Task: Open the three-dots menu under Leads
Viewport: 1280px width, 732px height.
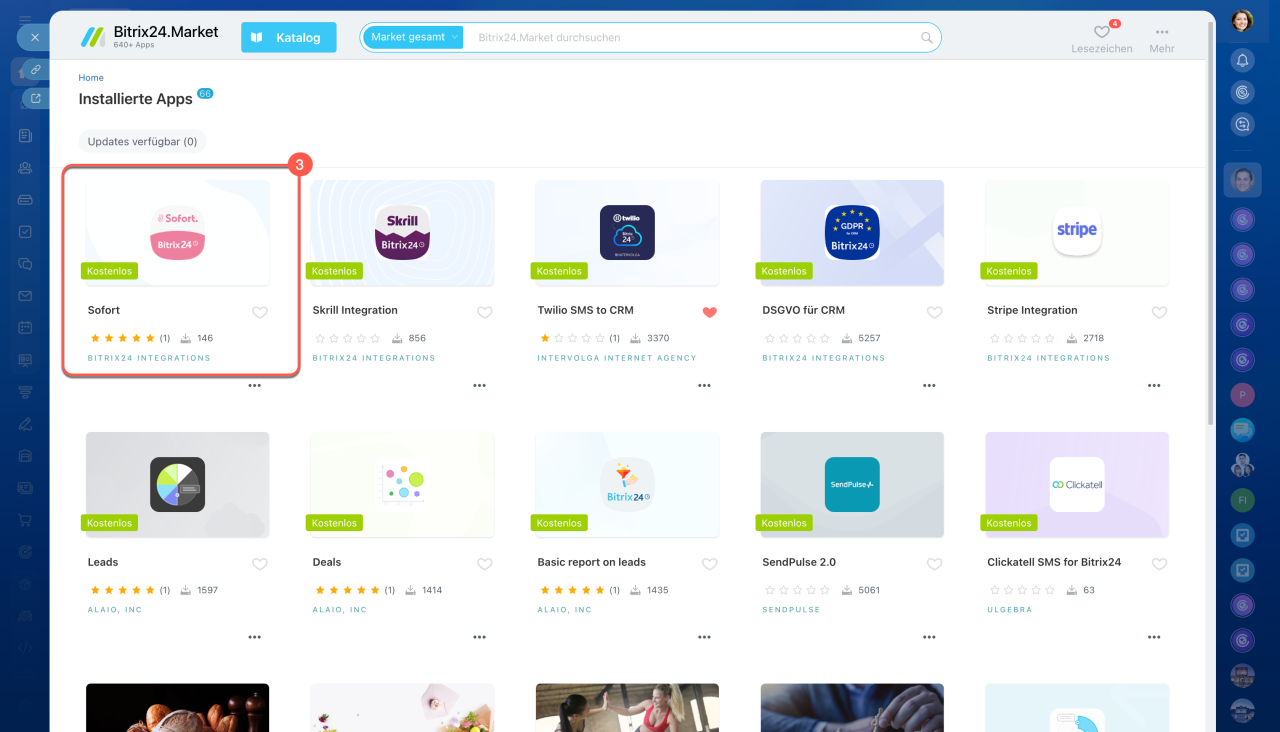Action: [x=255, y=637]
